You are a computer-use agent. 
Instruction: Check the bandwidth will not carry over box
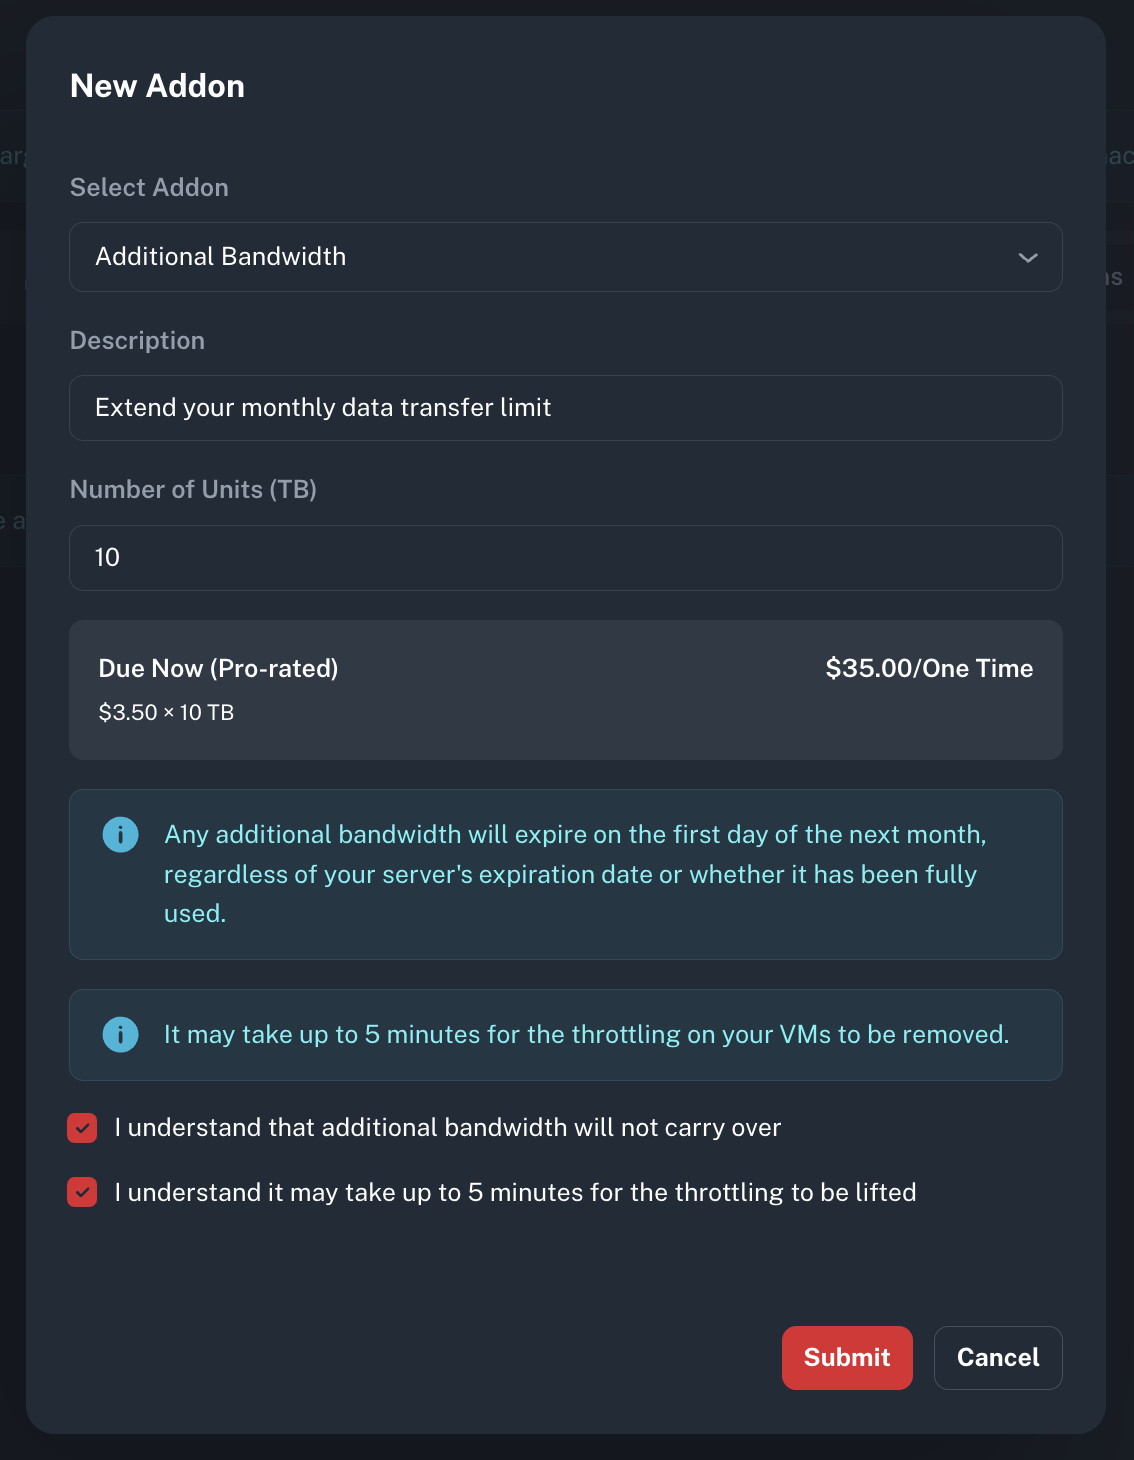82,1128
